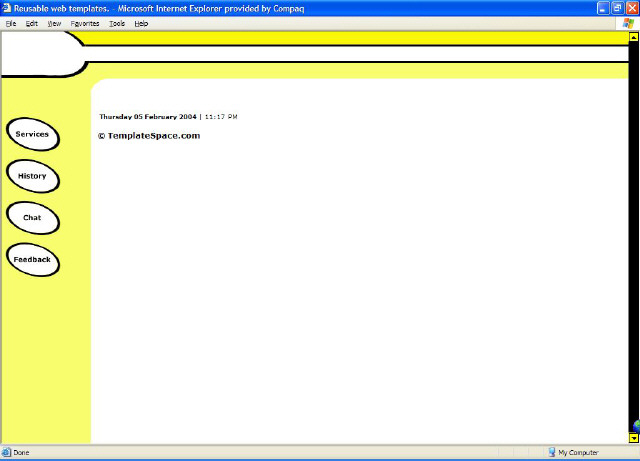
Task: Open the File menu
Action: pos(11,23)
